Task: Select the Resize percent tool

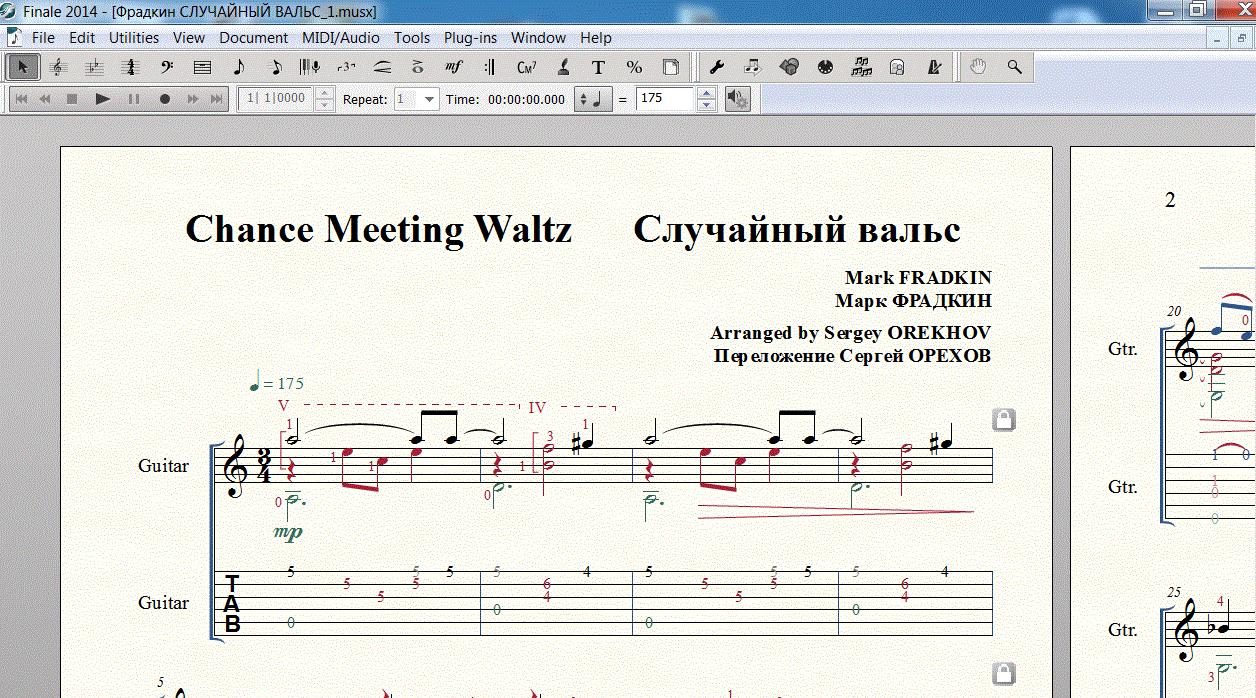Action: (x=634, y=67)
